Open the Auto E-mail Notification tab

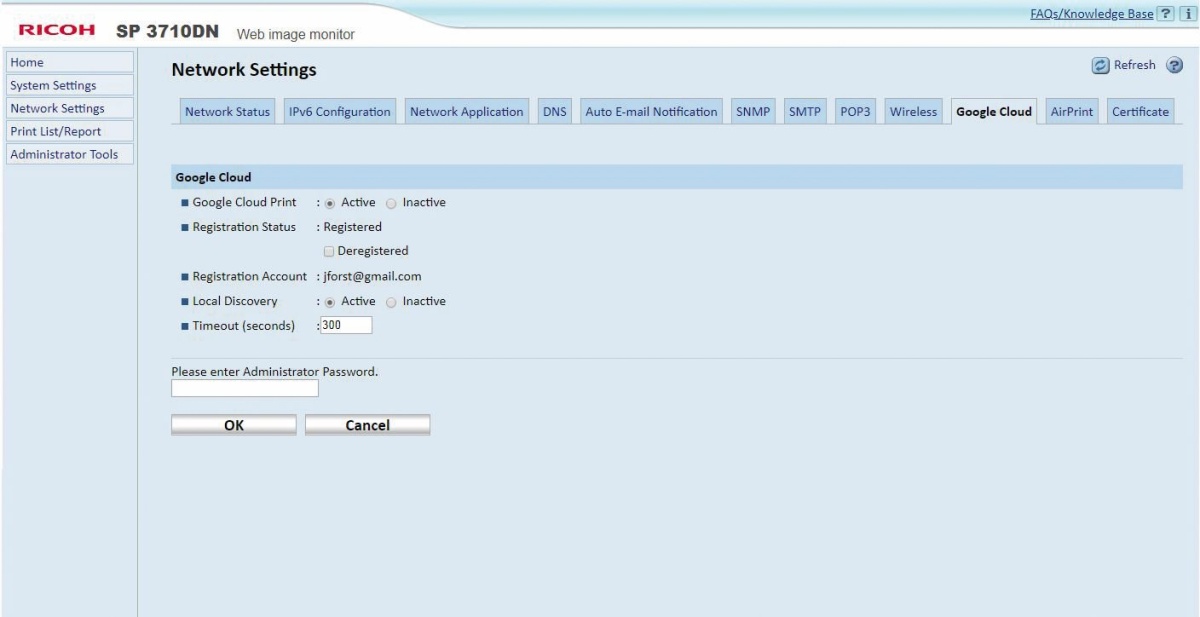pos(651,112)
